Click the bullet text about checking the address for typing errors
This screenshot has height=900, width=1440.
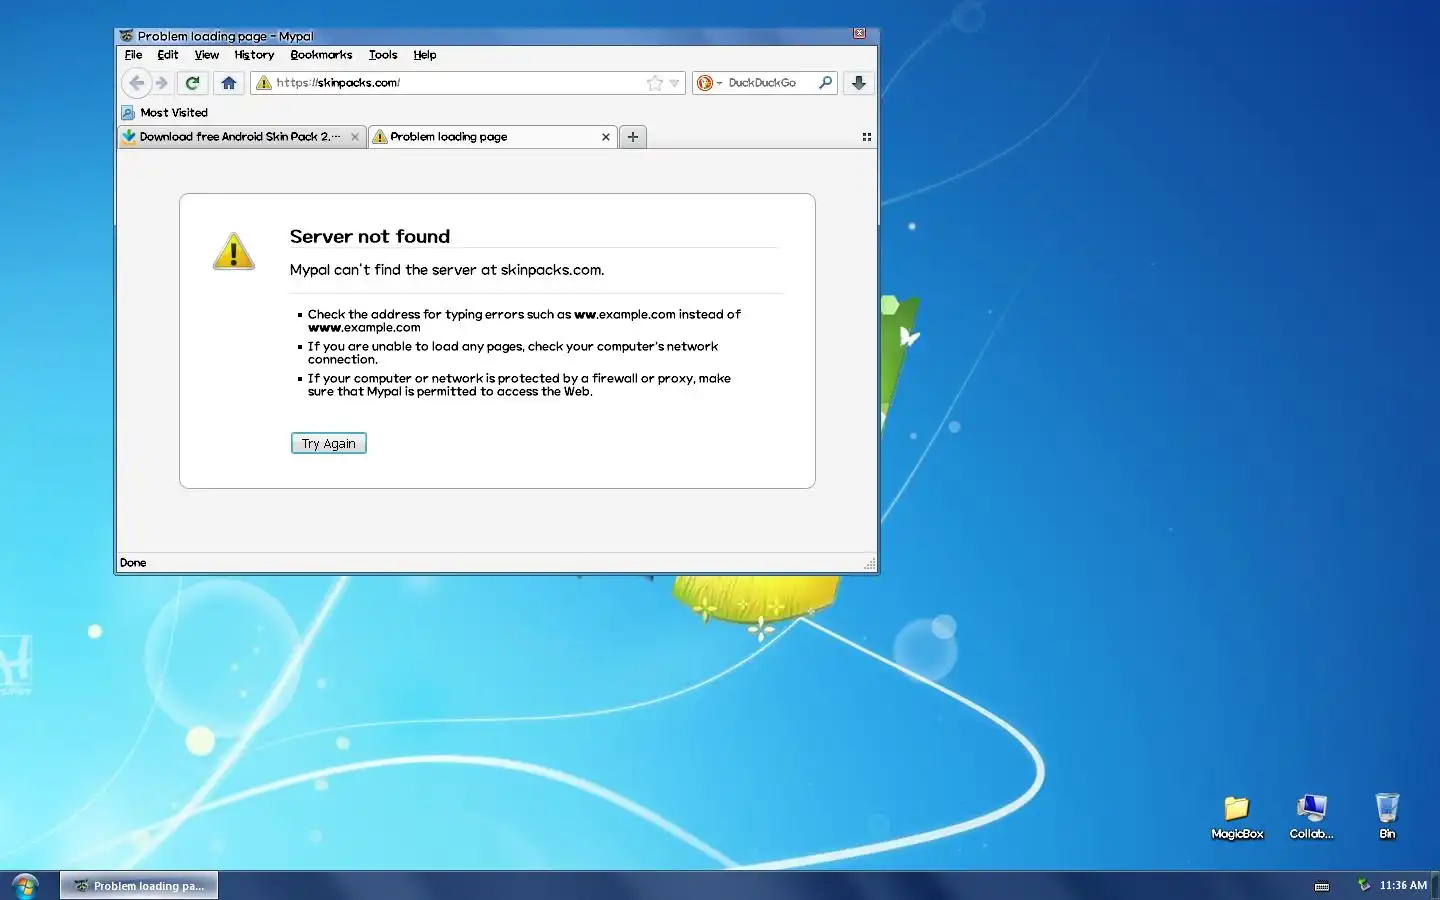(524, 320)
